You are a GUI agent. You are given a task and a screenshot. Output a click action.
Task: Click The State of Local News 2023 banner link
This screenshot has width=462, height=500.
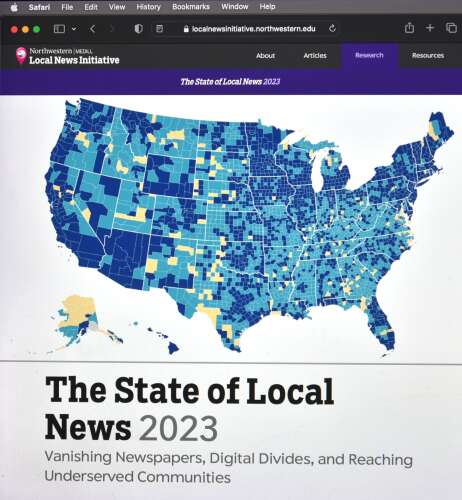[x=230, y=82]
